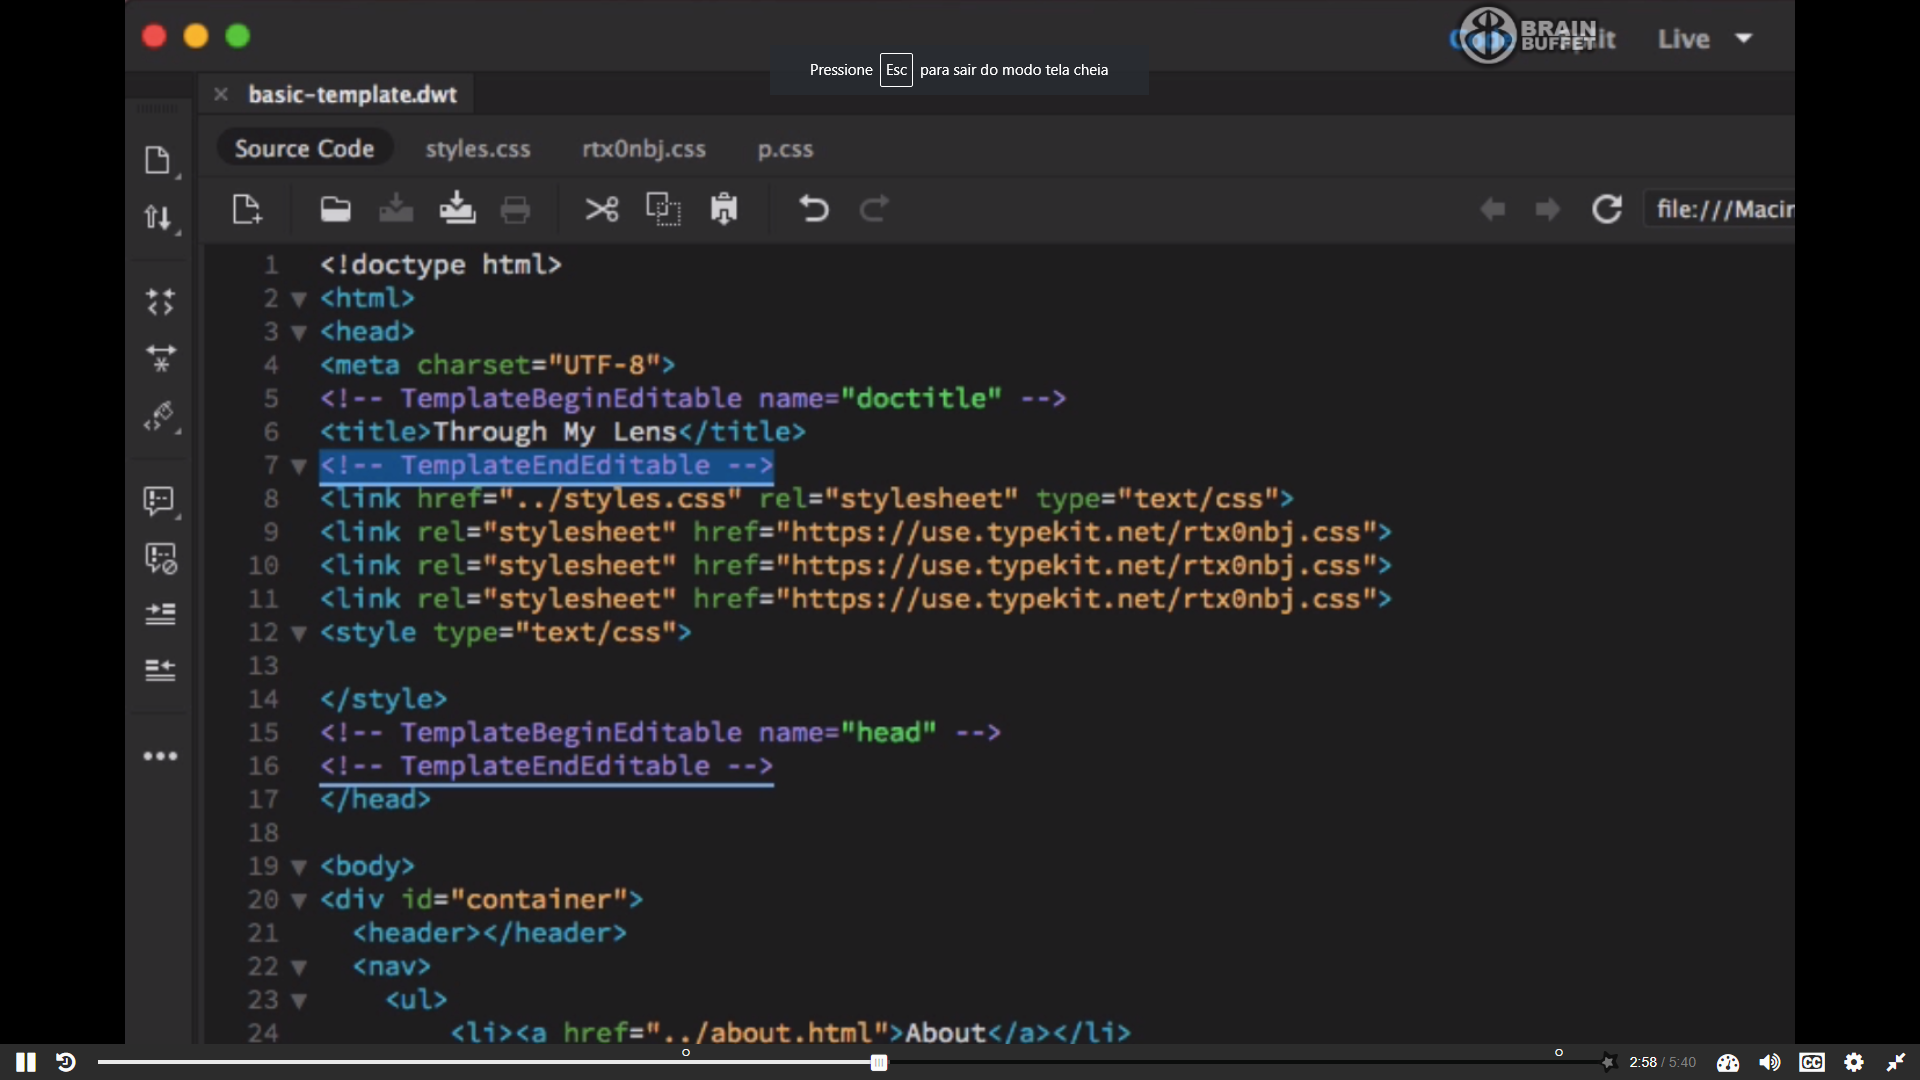Exit fullscreen mode in video player
The width and height of the screenshot is (1920, 1080).
tap(1896, 1062)
